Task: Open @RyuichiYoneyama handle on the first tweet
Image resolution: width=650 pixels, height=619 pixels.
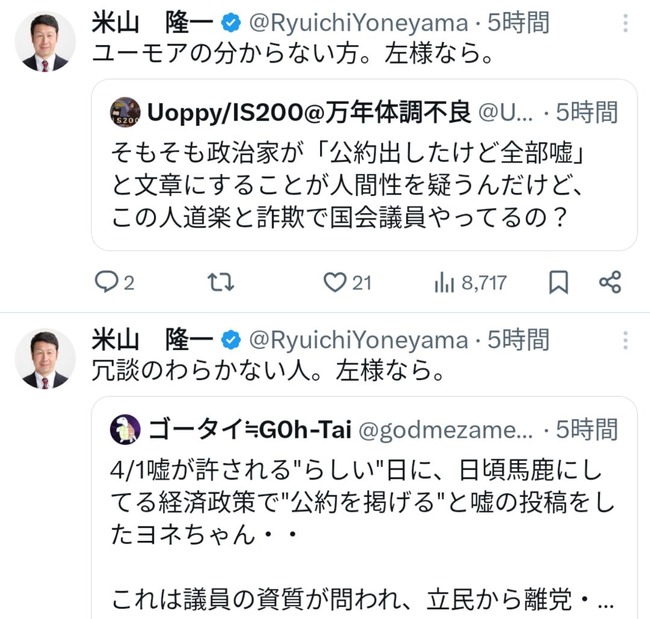Action: point(356,23)
